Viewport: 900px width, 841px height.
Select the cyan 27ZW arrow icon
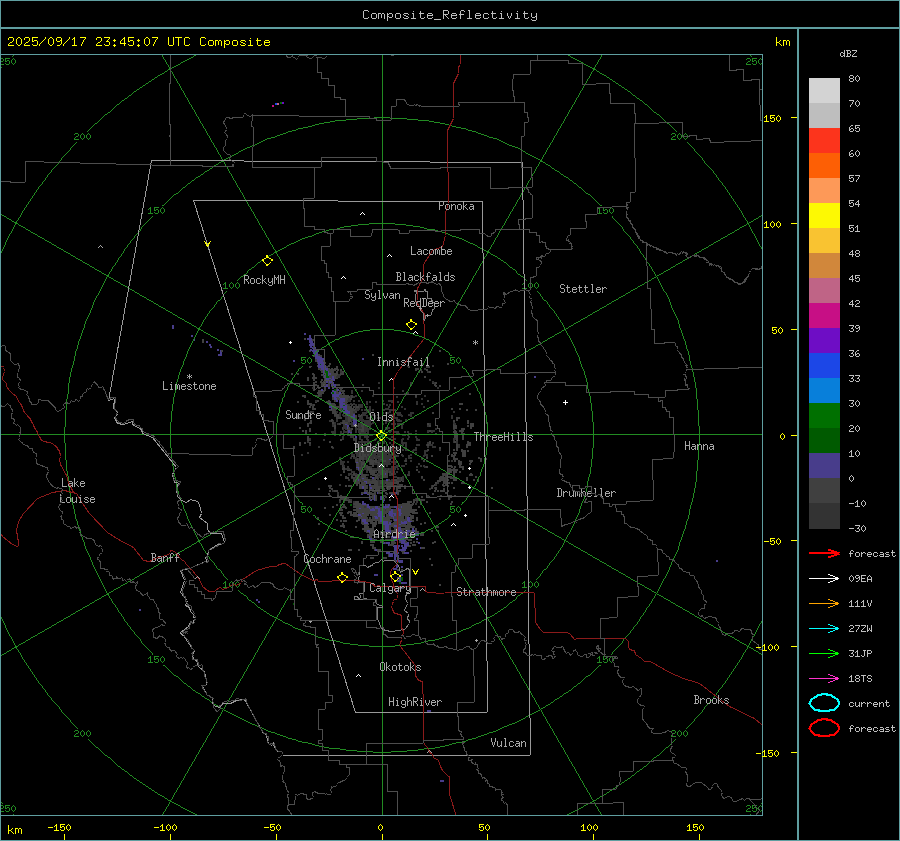click(x=823, y=628)
